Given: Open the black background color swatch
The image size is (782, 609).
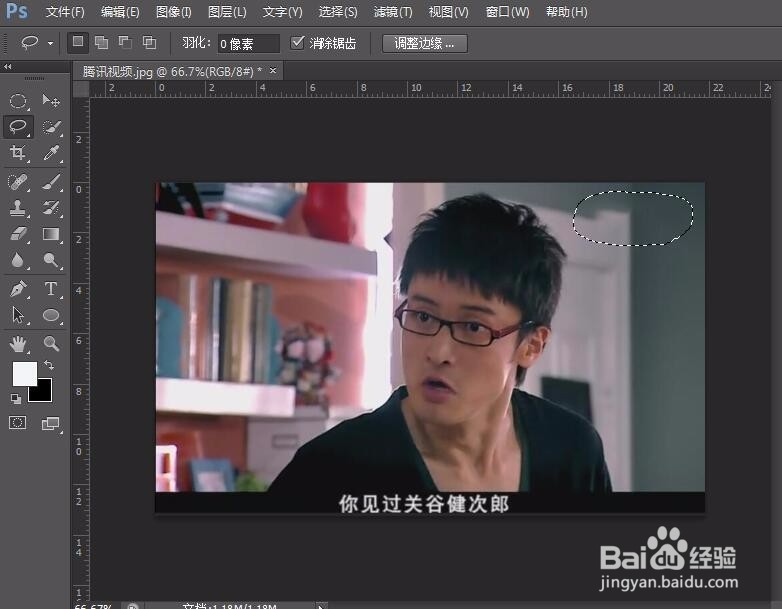Looking at the screenshot, I should click(43, 393).
